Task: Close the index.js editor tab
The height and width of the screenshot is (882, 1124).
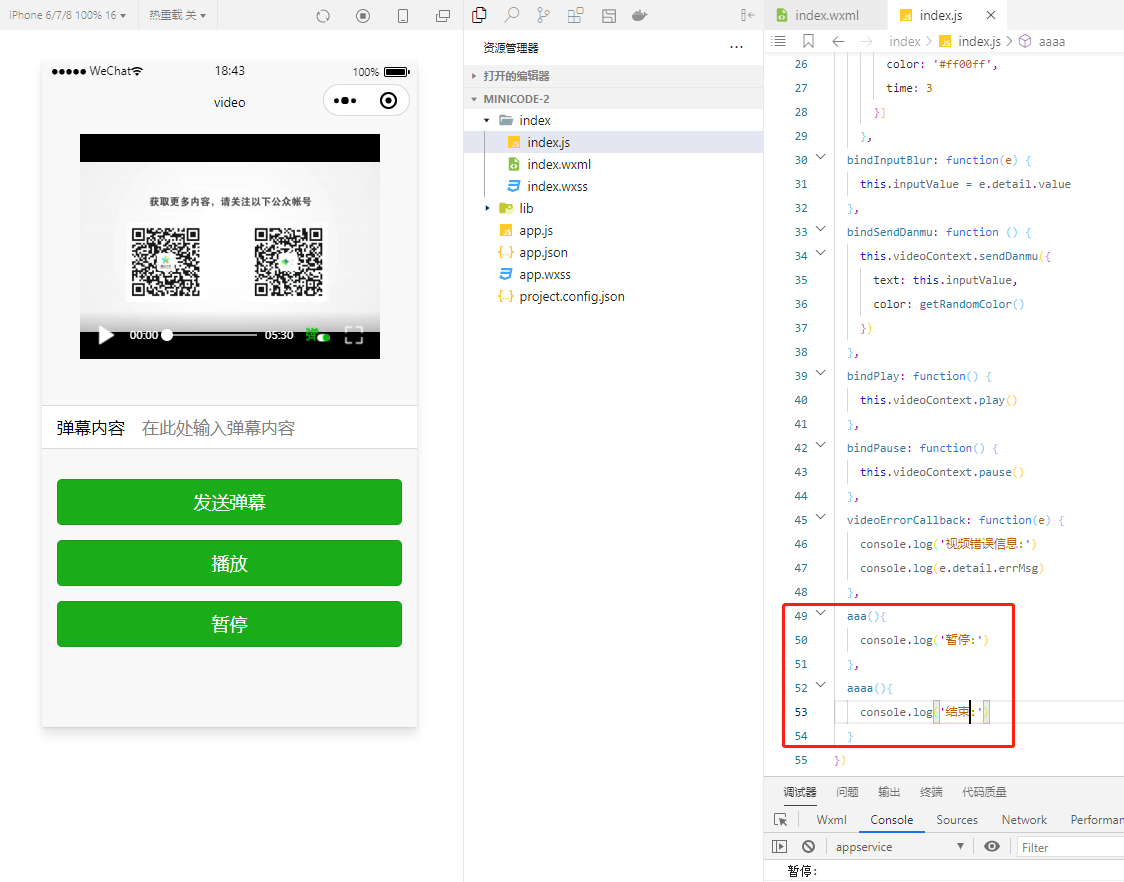Action: click(991, 15)
